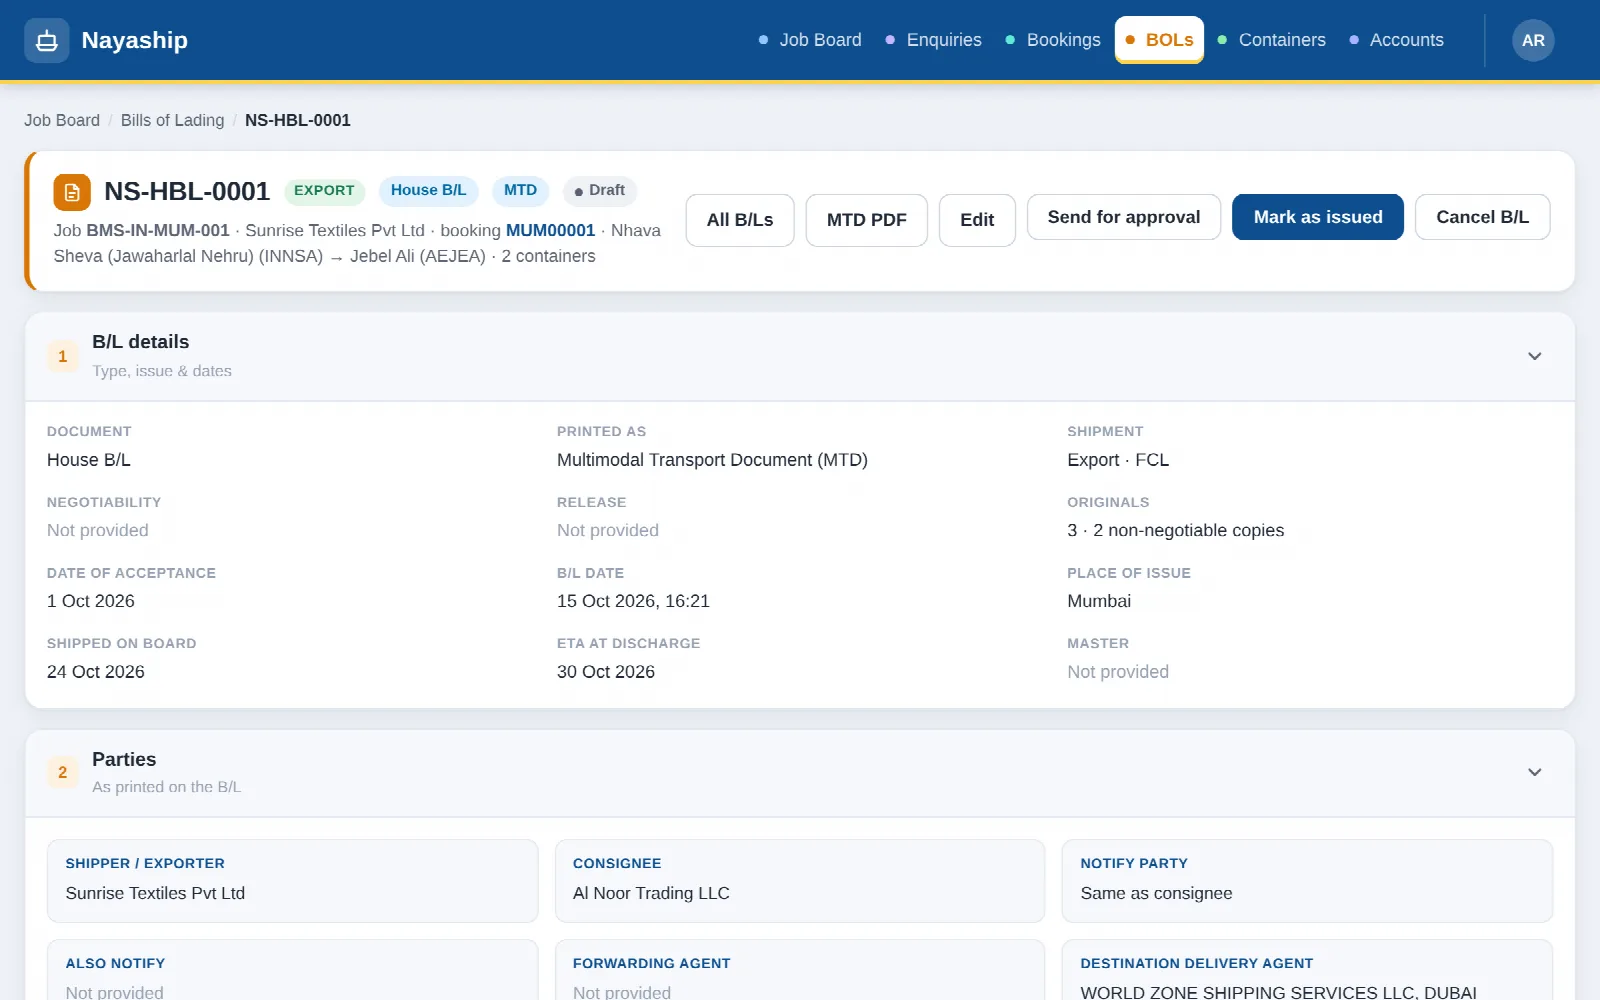The height and width of the screenshot is (1000, 1600).
Task: Go to the Enquiries nav tab
Action: (x=934, y=40)
